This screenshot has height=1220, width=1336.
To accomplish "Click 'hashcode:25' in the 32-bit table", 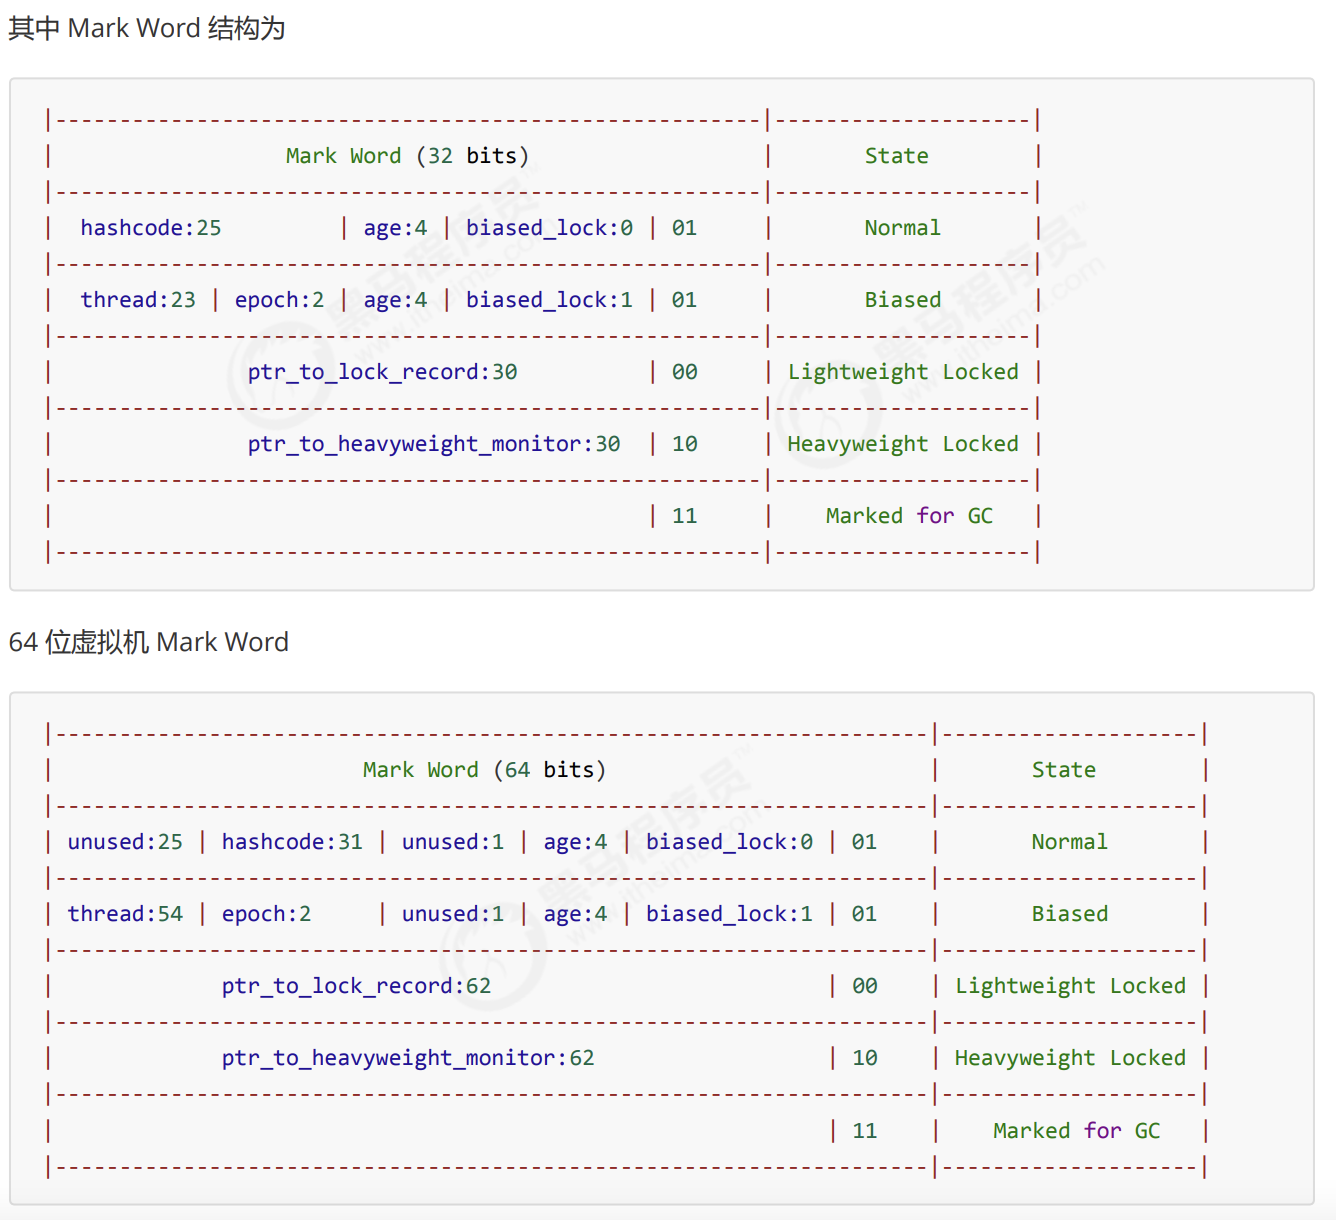I will [151, 228].
